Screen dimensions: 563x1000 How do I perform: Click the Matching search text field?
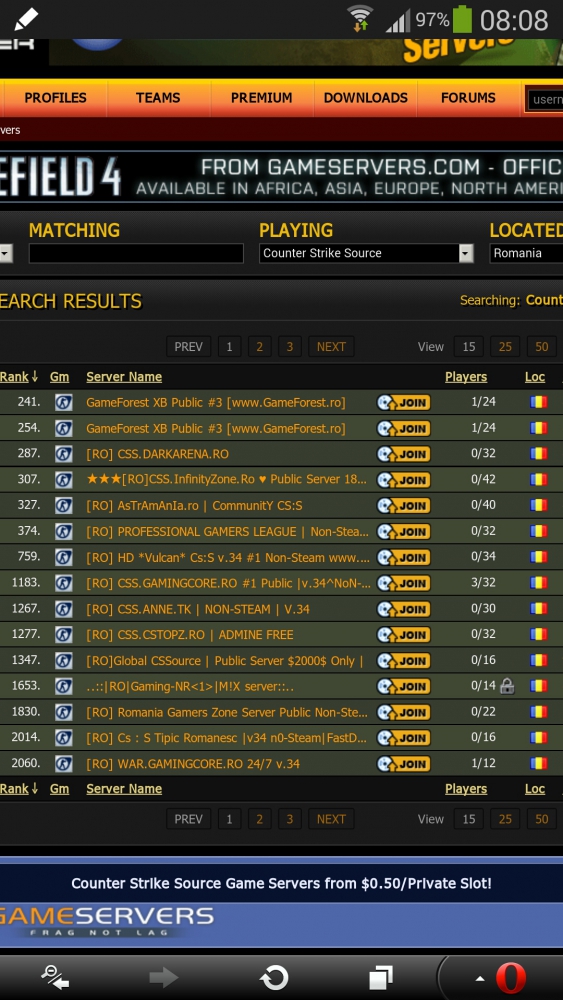136,253
